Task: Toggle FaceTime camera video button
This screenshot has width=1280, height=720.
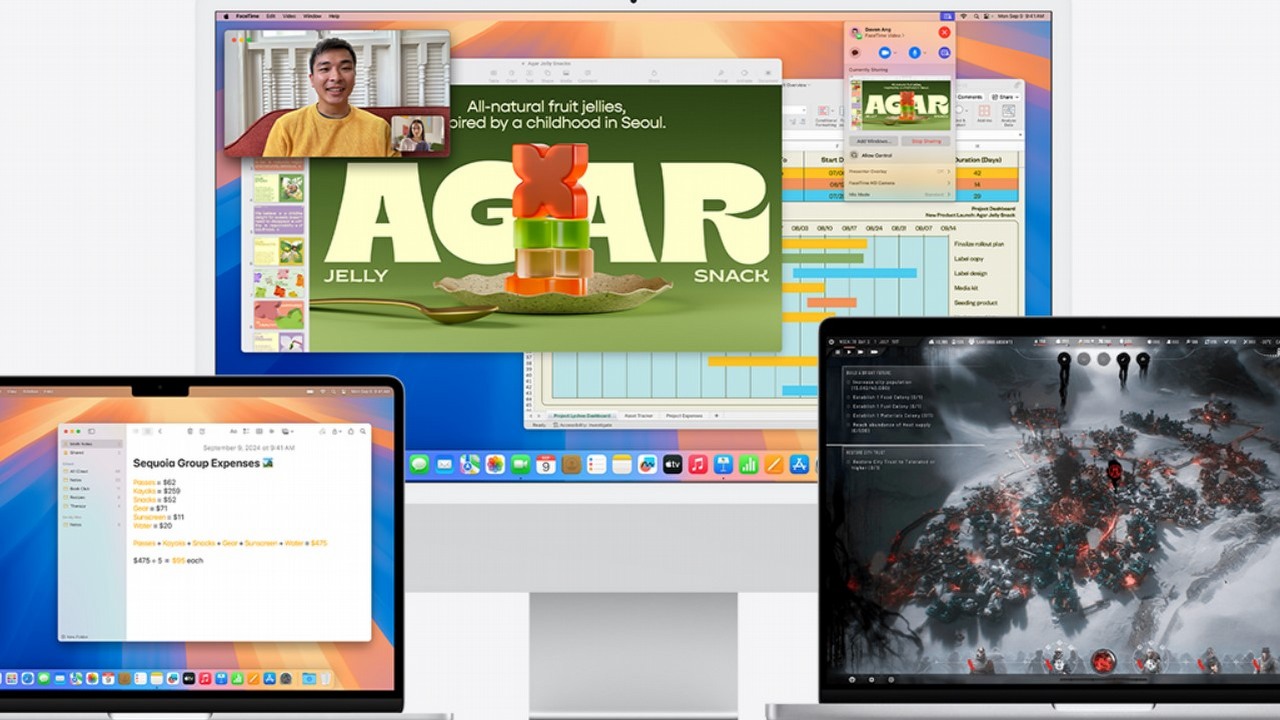Action: click(885, 52)
